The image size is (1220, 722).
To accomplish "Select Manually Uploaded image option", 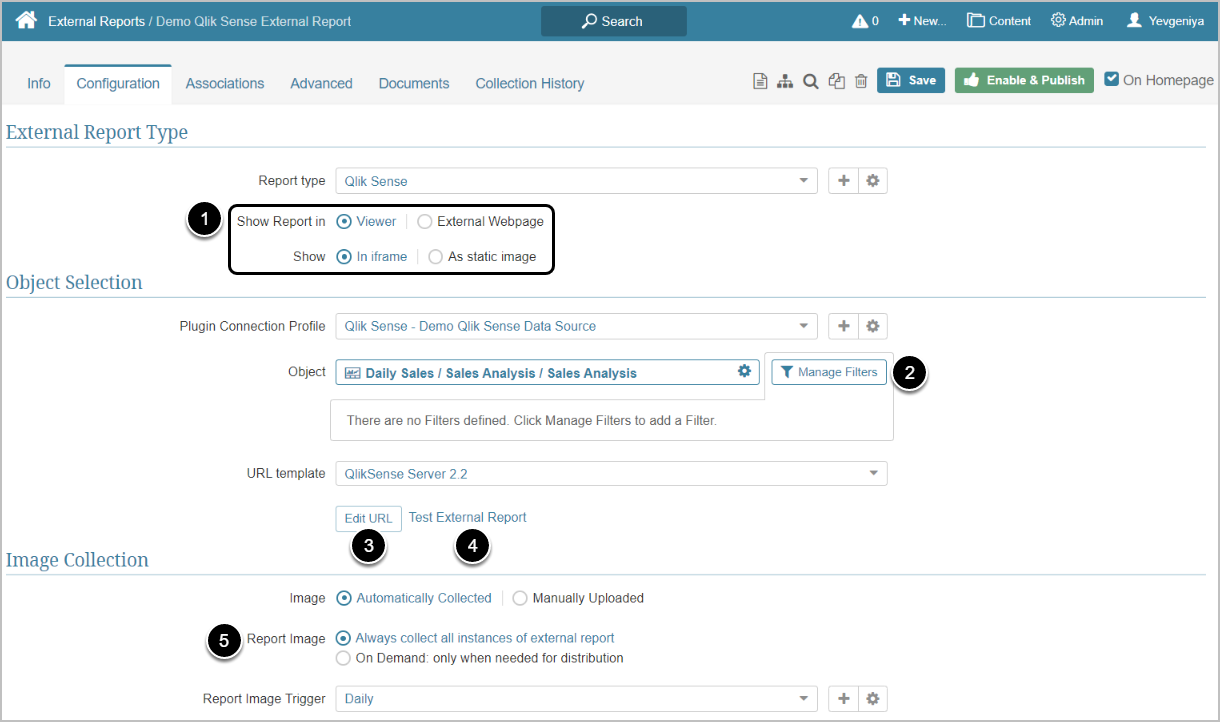I will pos(520,599).
